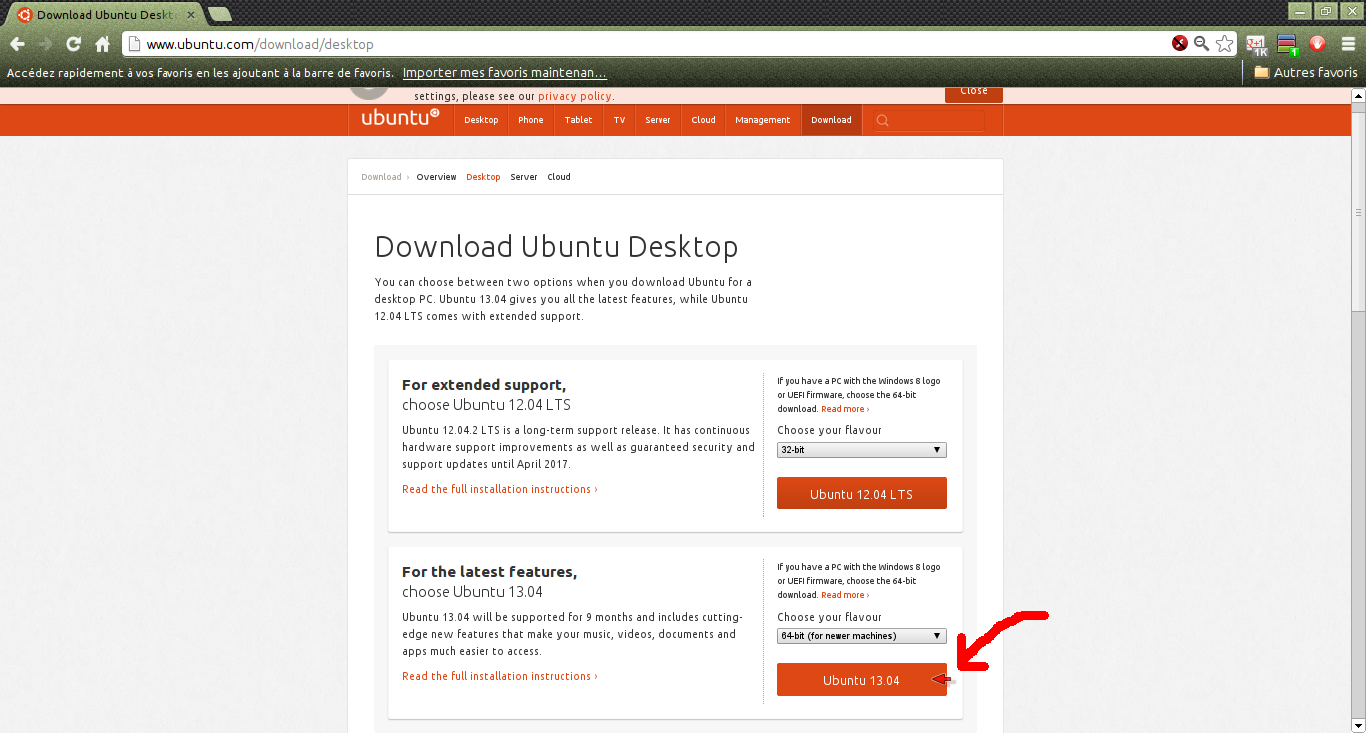The width and height of the screenshot is (1366, 733).
Task: Click the greyed-out forward navigation arrow
Action: (45, 44)
